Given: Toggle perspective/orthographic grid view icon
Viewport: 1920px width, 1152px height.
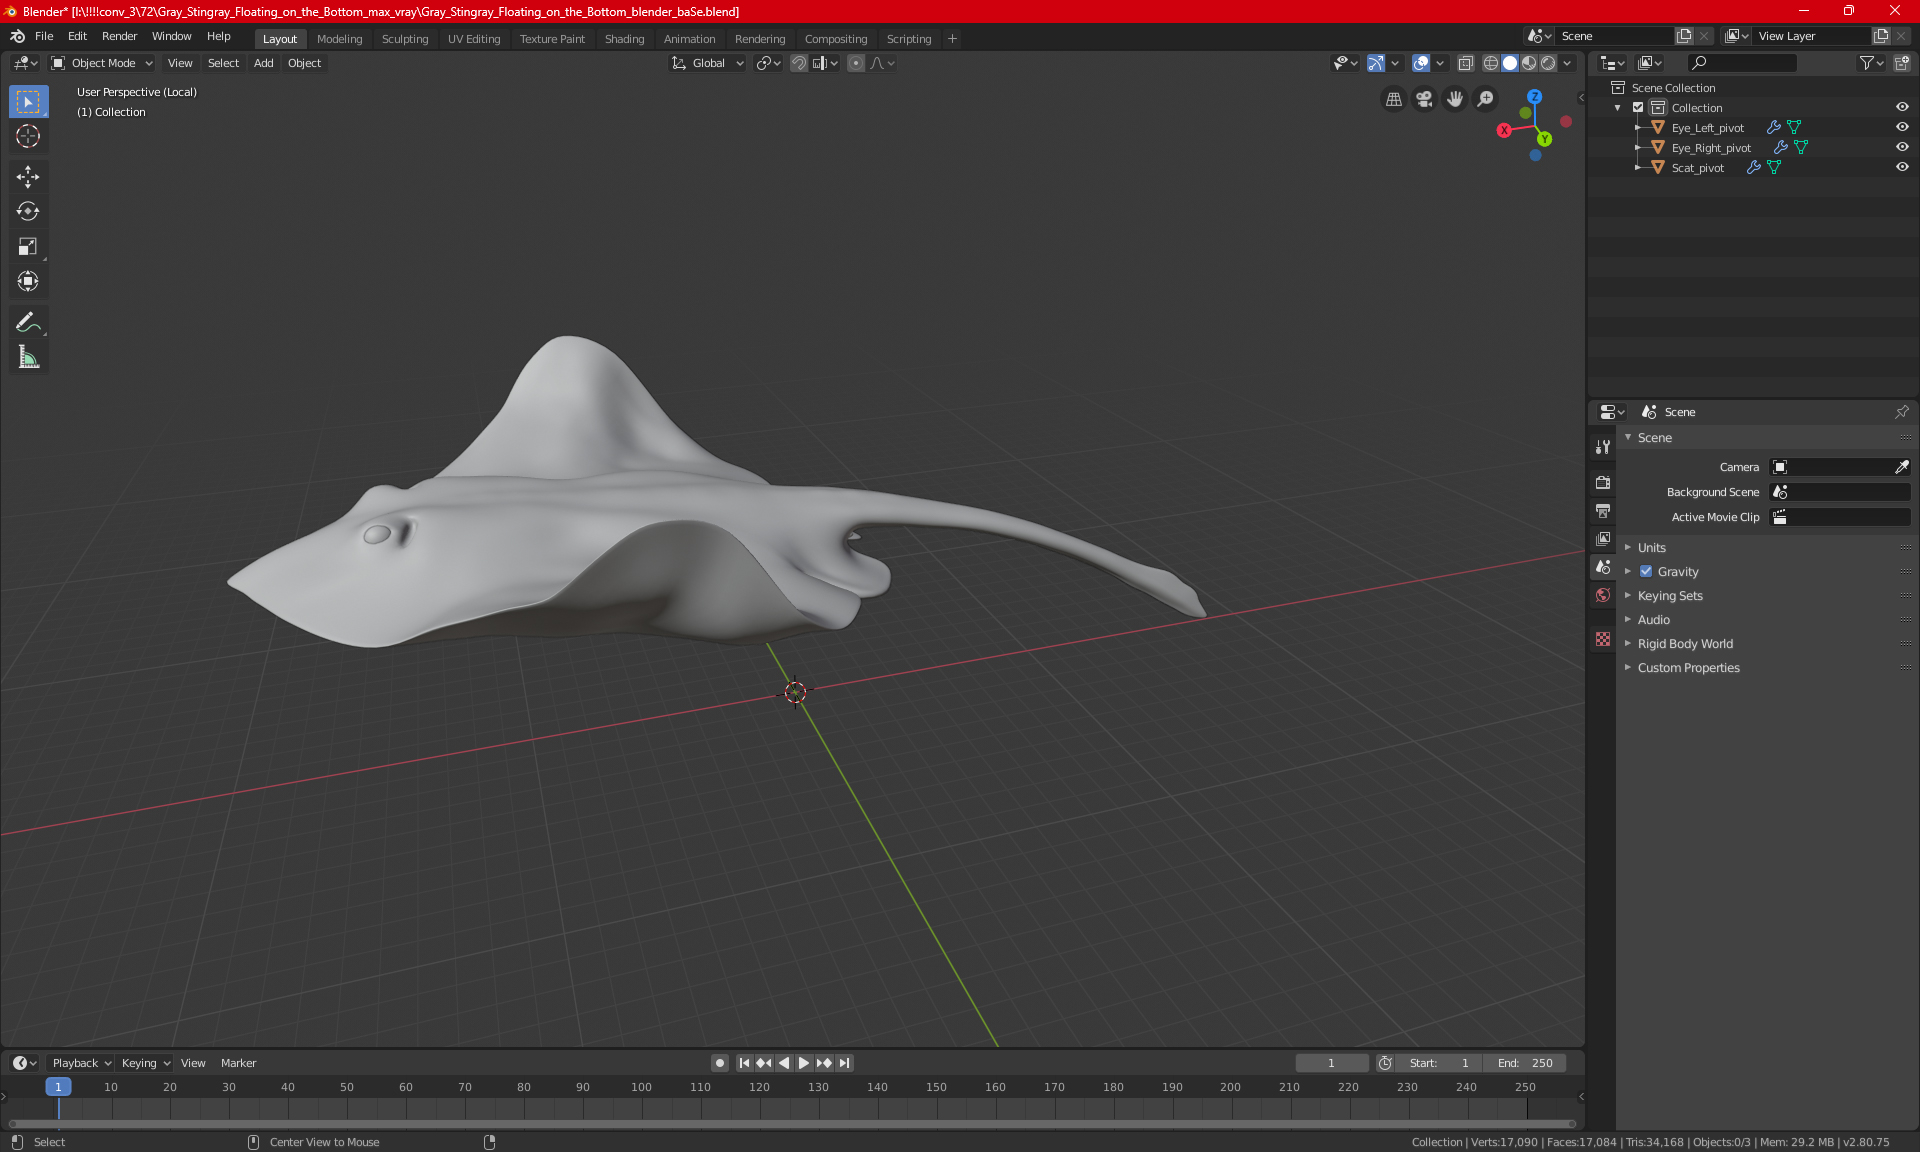Looking at the screenshot, I should point(1394,99).
